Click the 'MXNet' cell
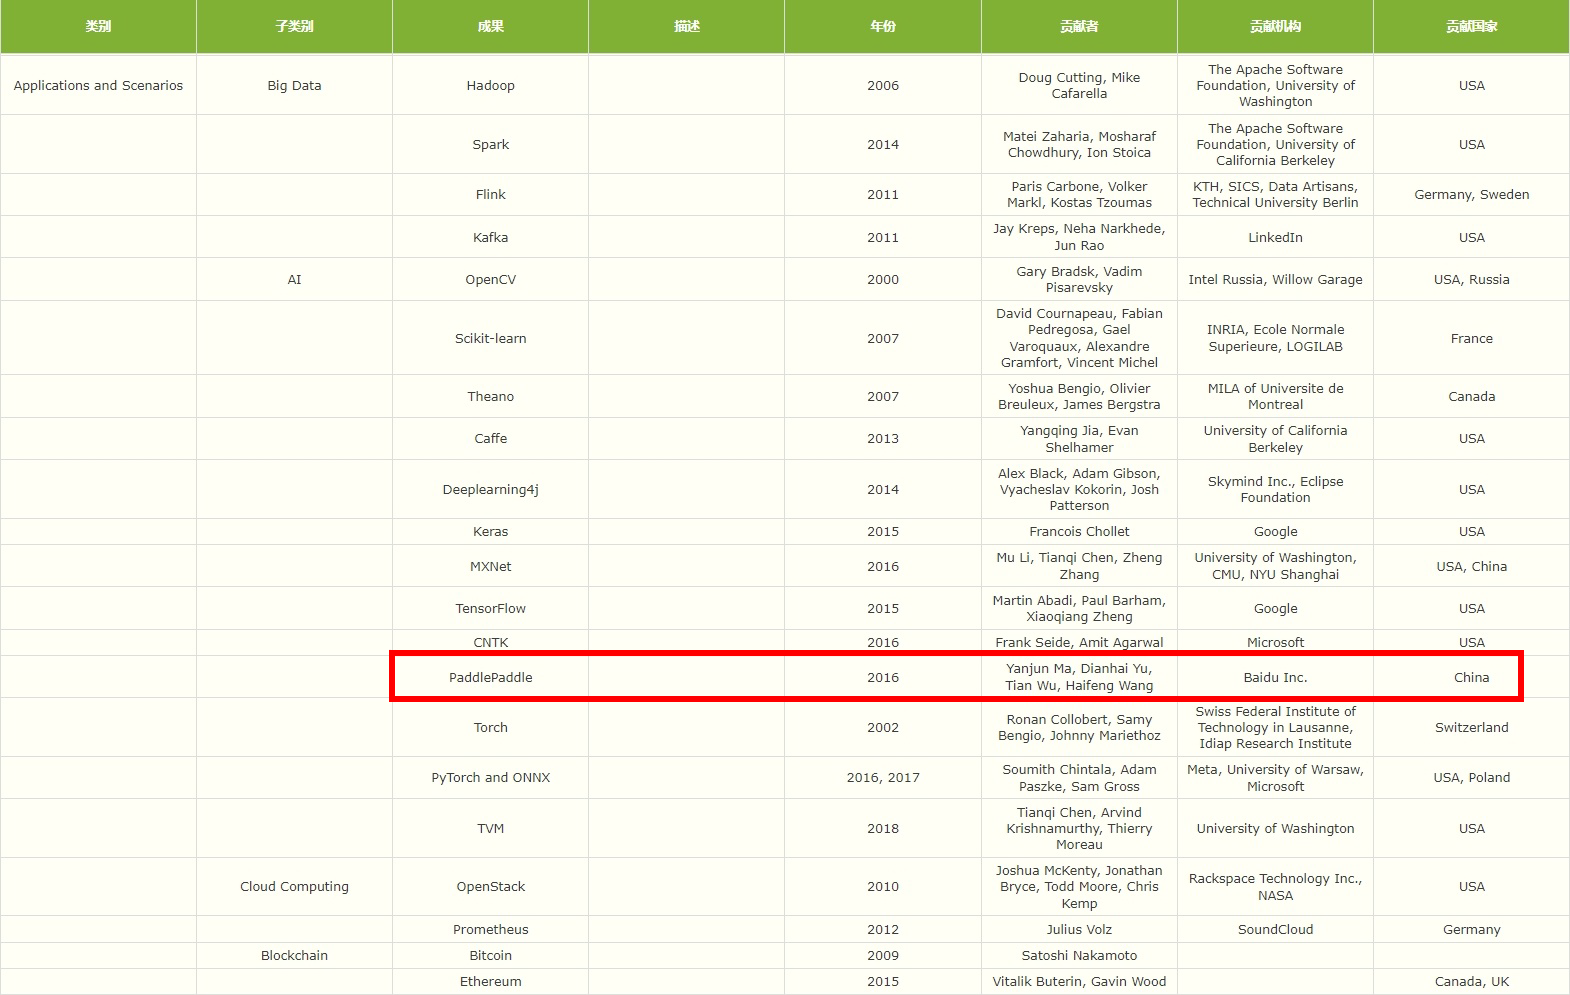 pyautogui.click(x=490, y=566)
